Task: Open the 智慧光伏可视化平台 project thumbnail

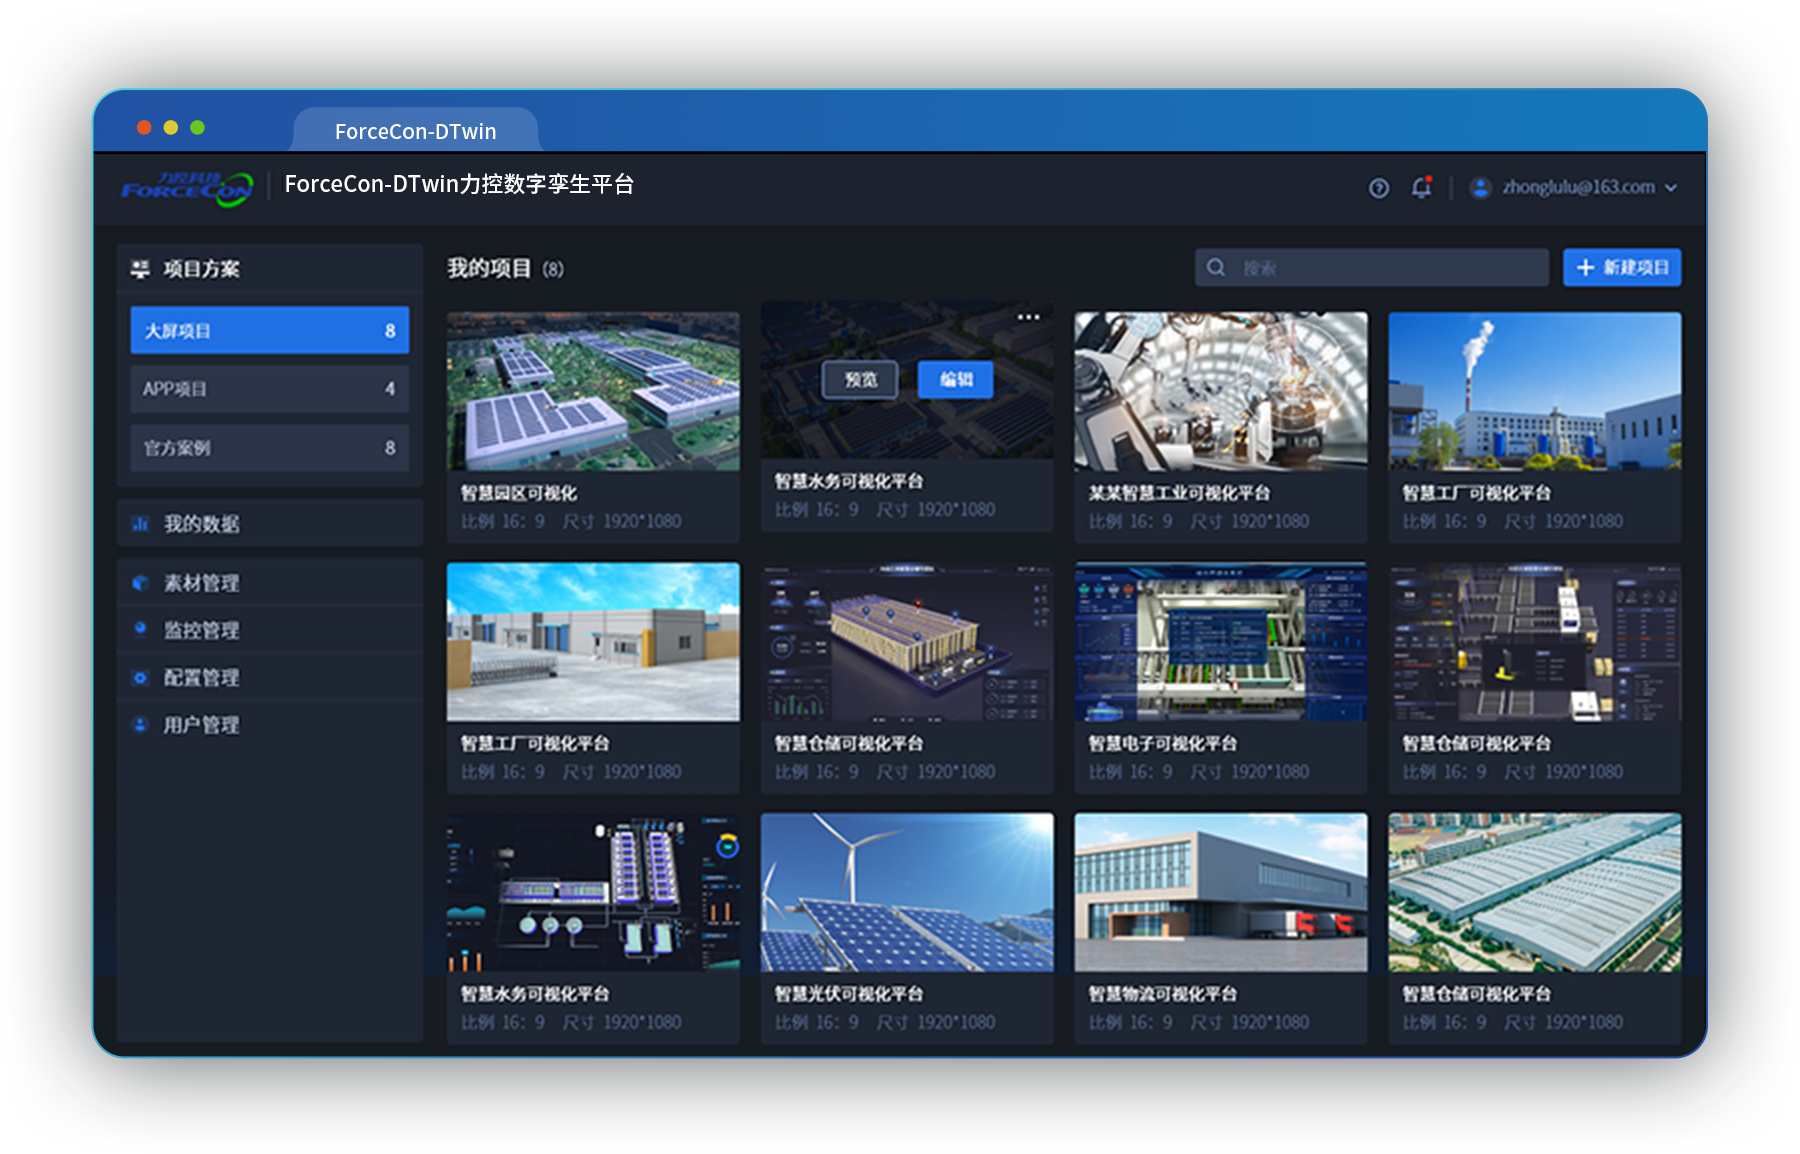Action: click(x=906, y=892)
